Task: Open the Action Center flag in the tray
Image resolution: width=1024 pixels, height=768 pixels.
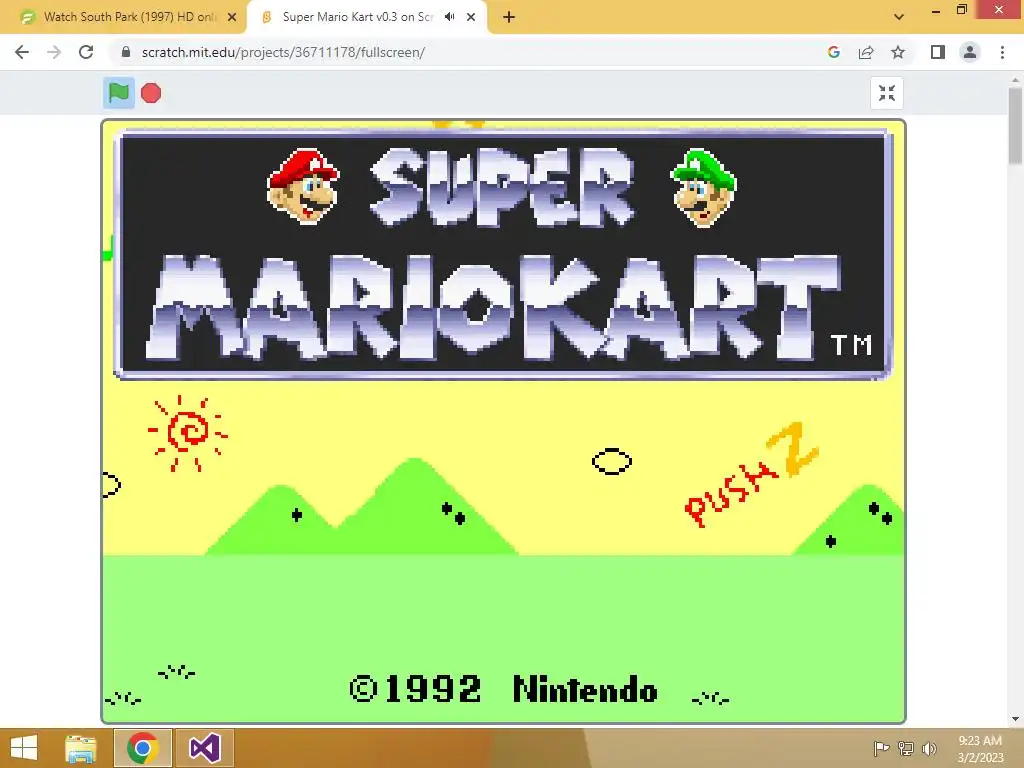Action: click(x=882, y=748)
